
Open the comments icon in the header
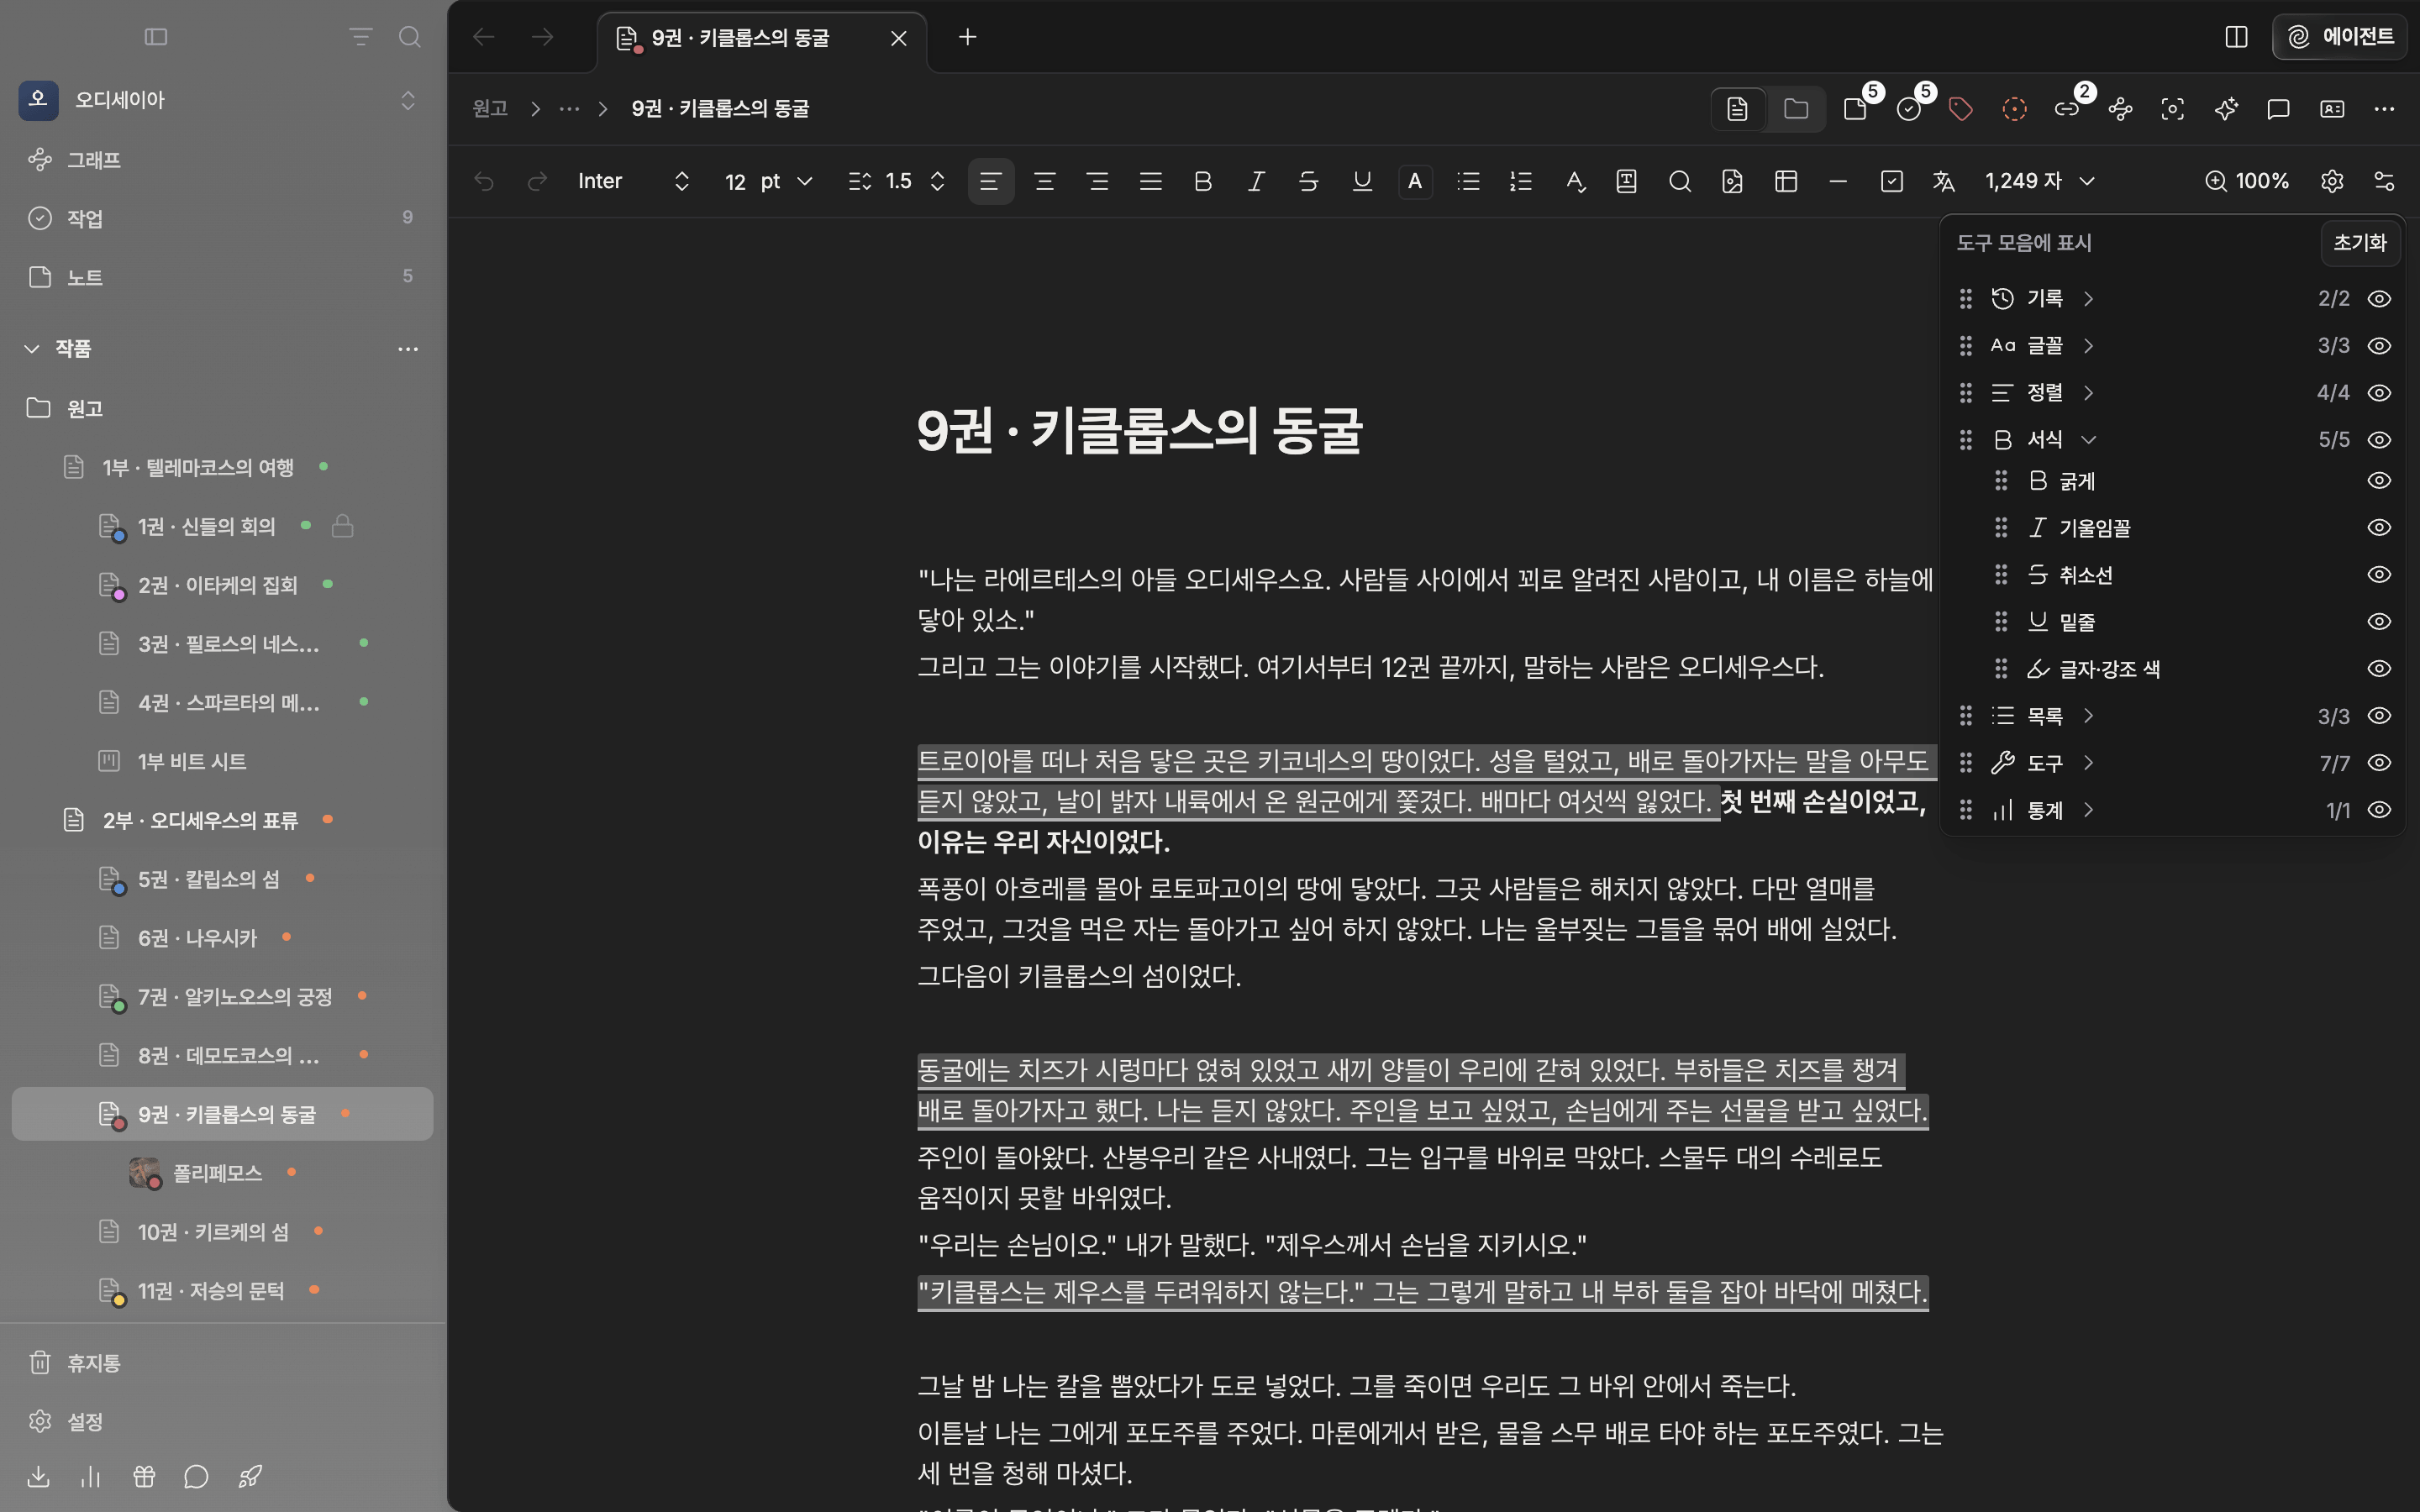(2279, 109)
